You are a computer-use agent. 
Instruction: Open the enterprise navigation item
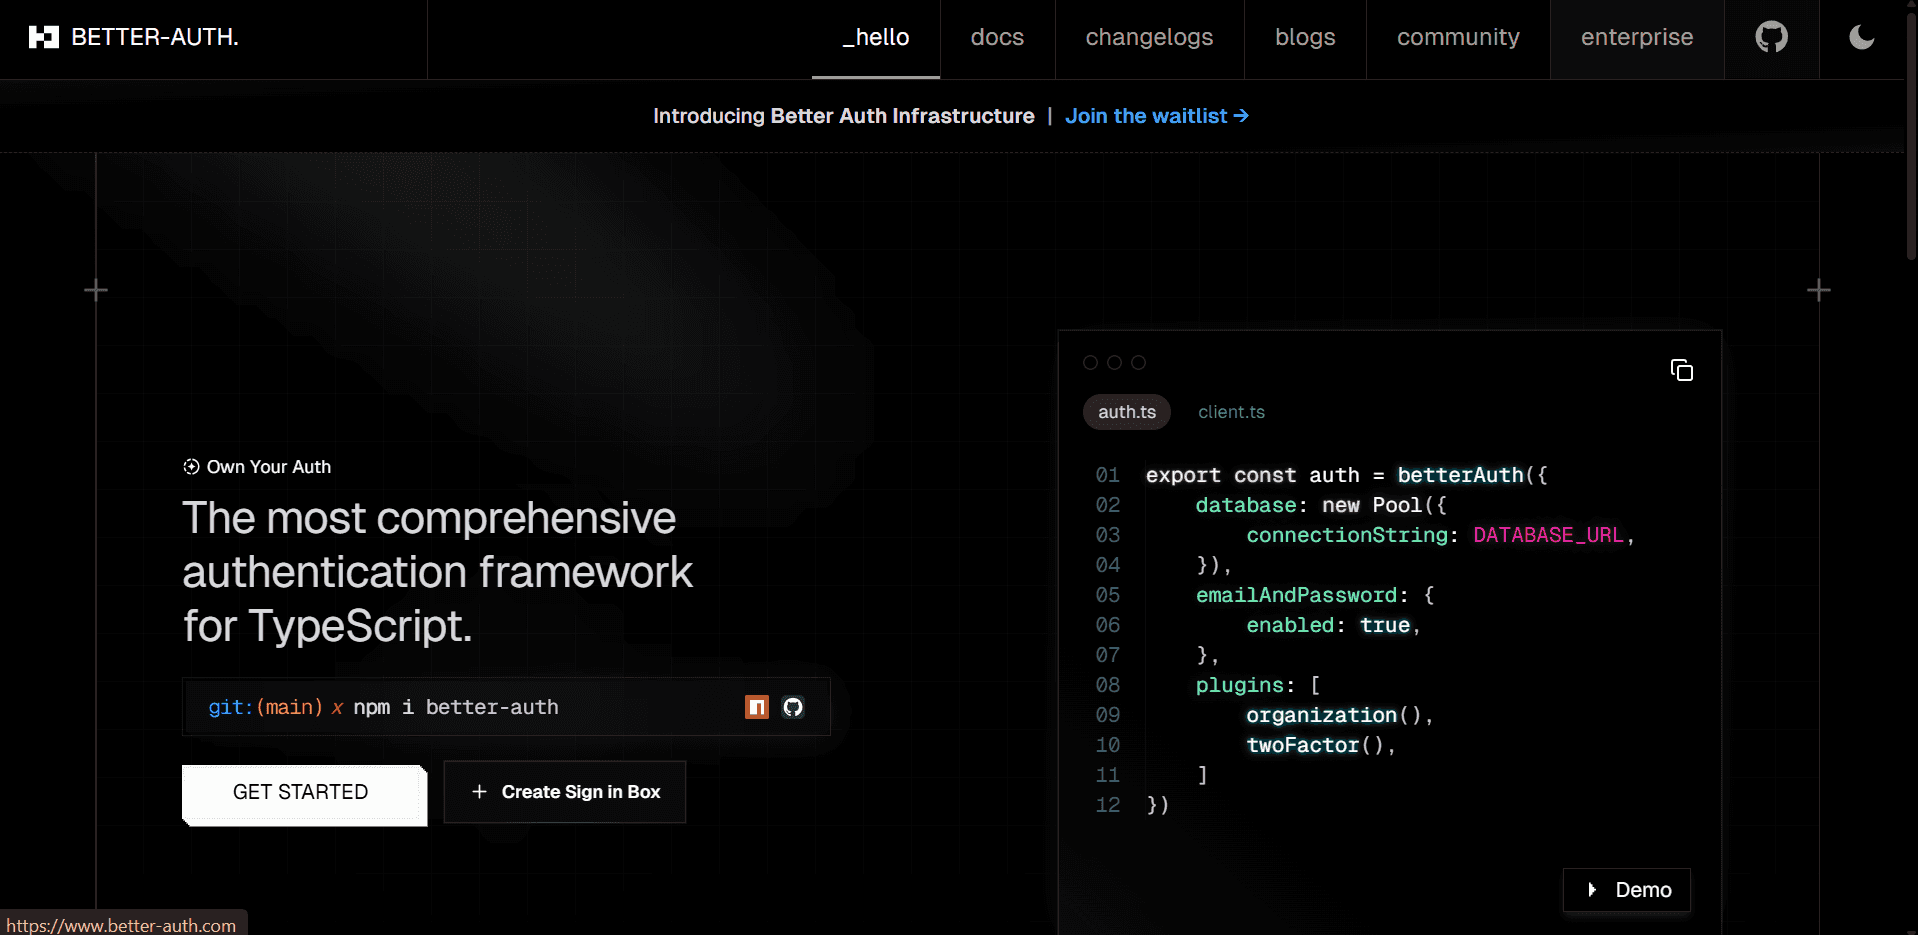pyautogui.click(x=1636, y=38)
